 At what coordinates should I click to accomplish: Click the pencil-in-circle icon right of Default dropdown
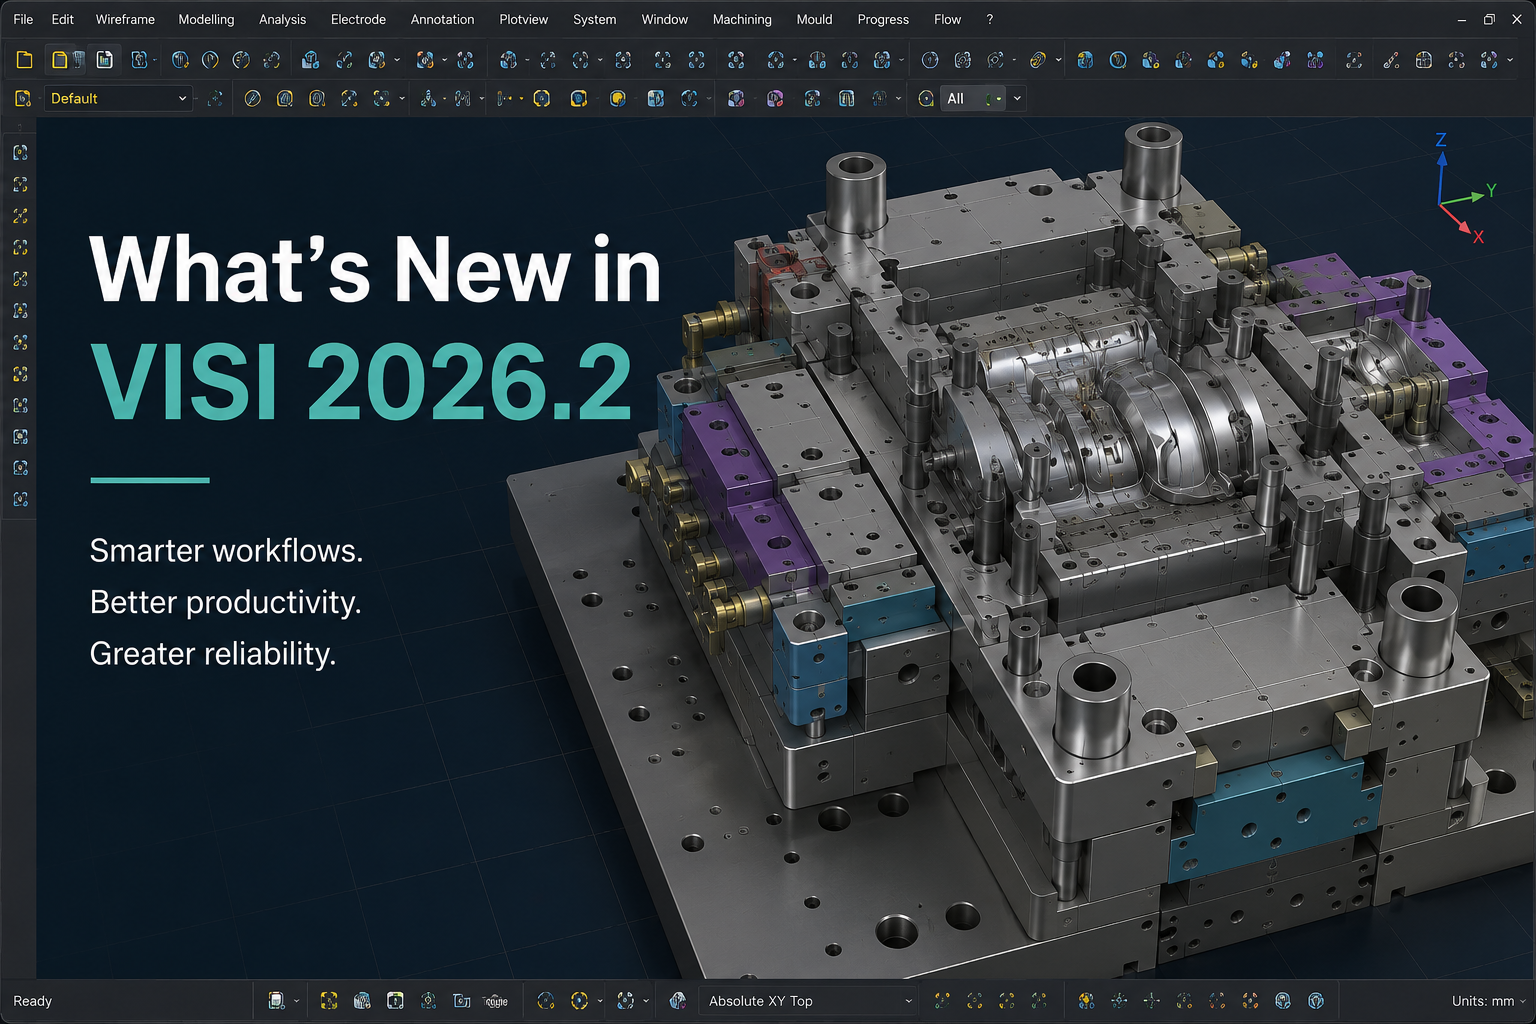click(252, 98)
